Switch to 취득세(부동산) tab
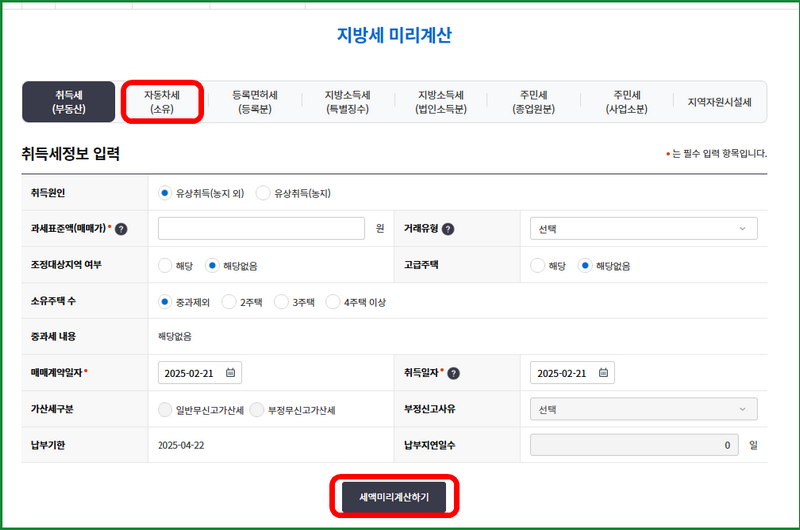The height and width of the screenshot is (530, 800). (68, 102)
